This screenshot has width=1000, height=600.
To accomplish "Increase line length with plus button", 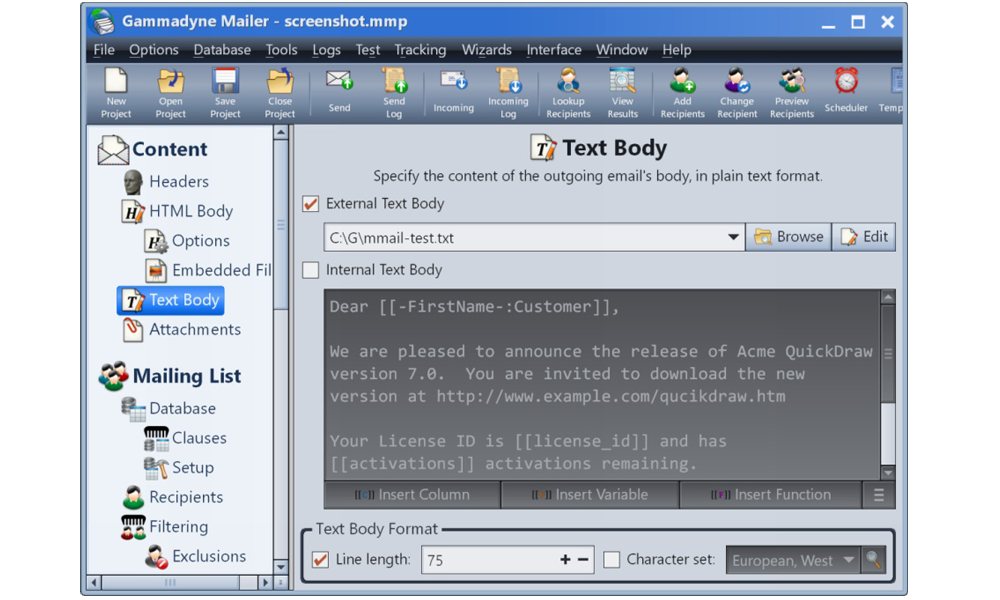I will pyautogui.click(x=565, y=560).
